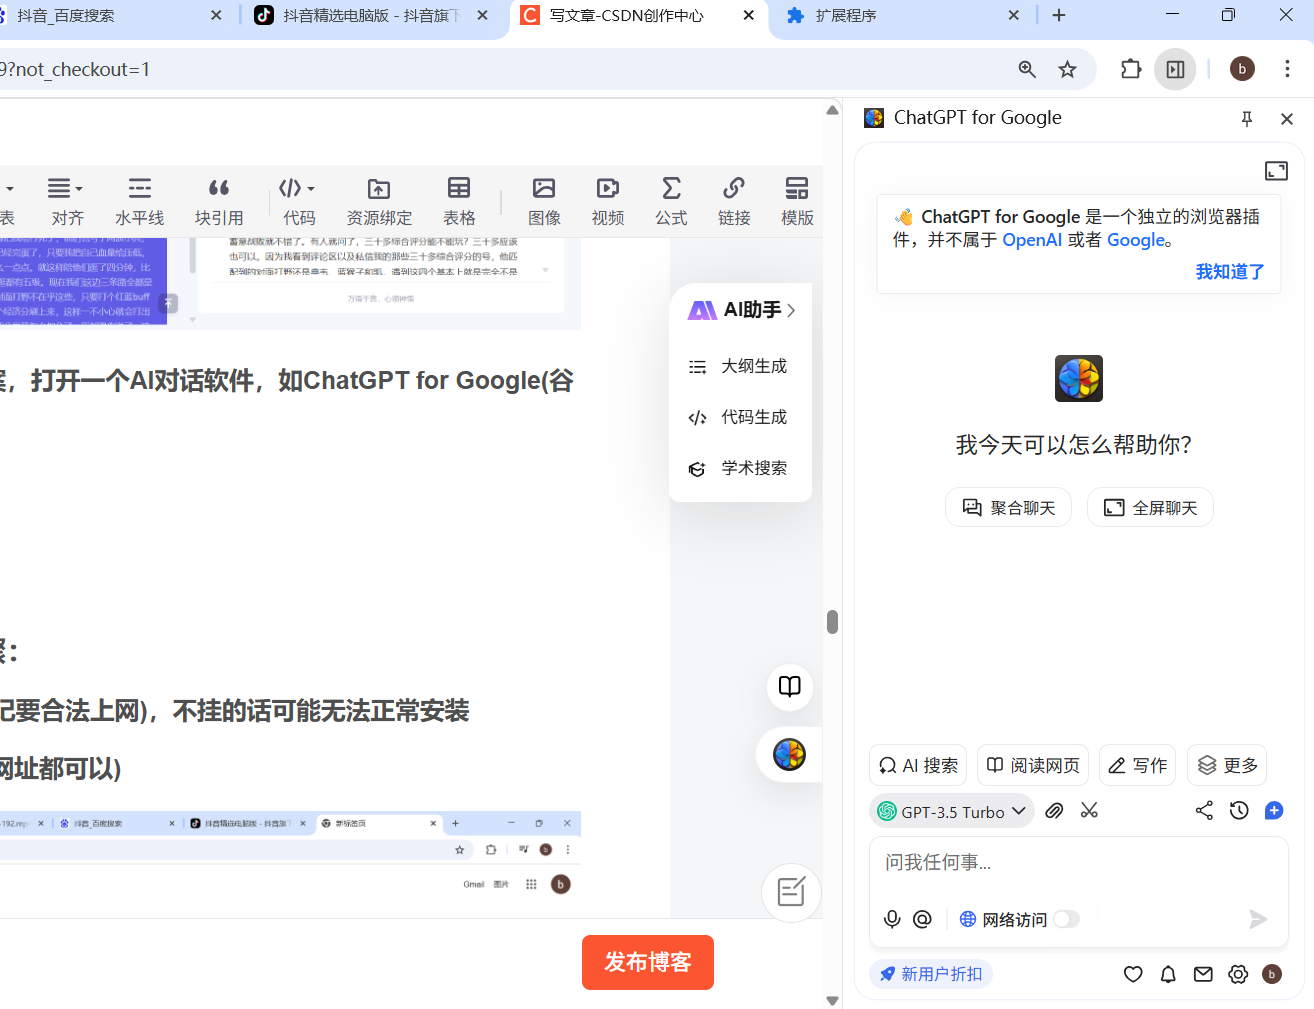Screen dimensions: 1314x1009
Task: Insert a hyperlink with 链接 tool
Action: 734,201
